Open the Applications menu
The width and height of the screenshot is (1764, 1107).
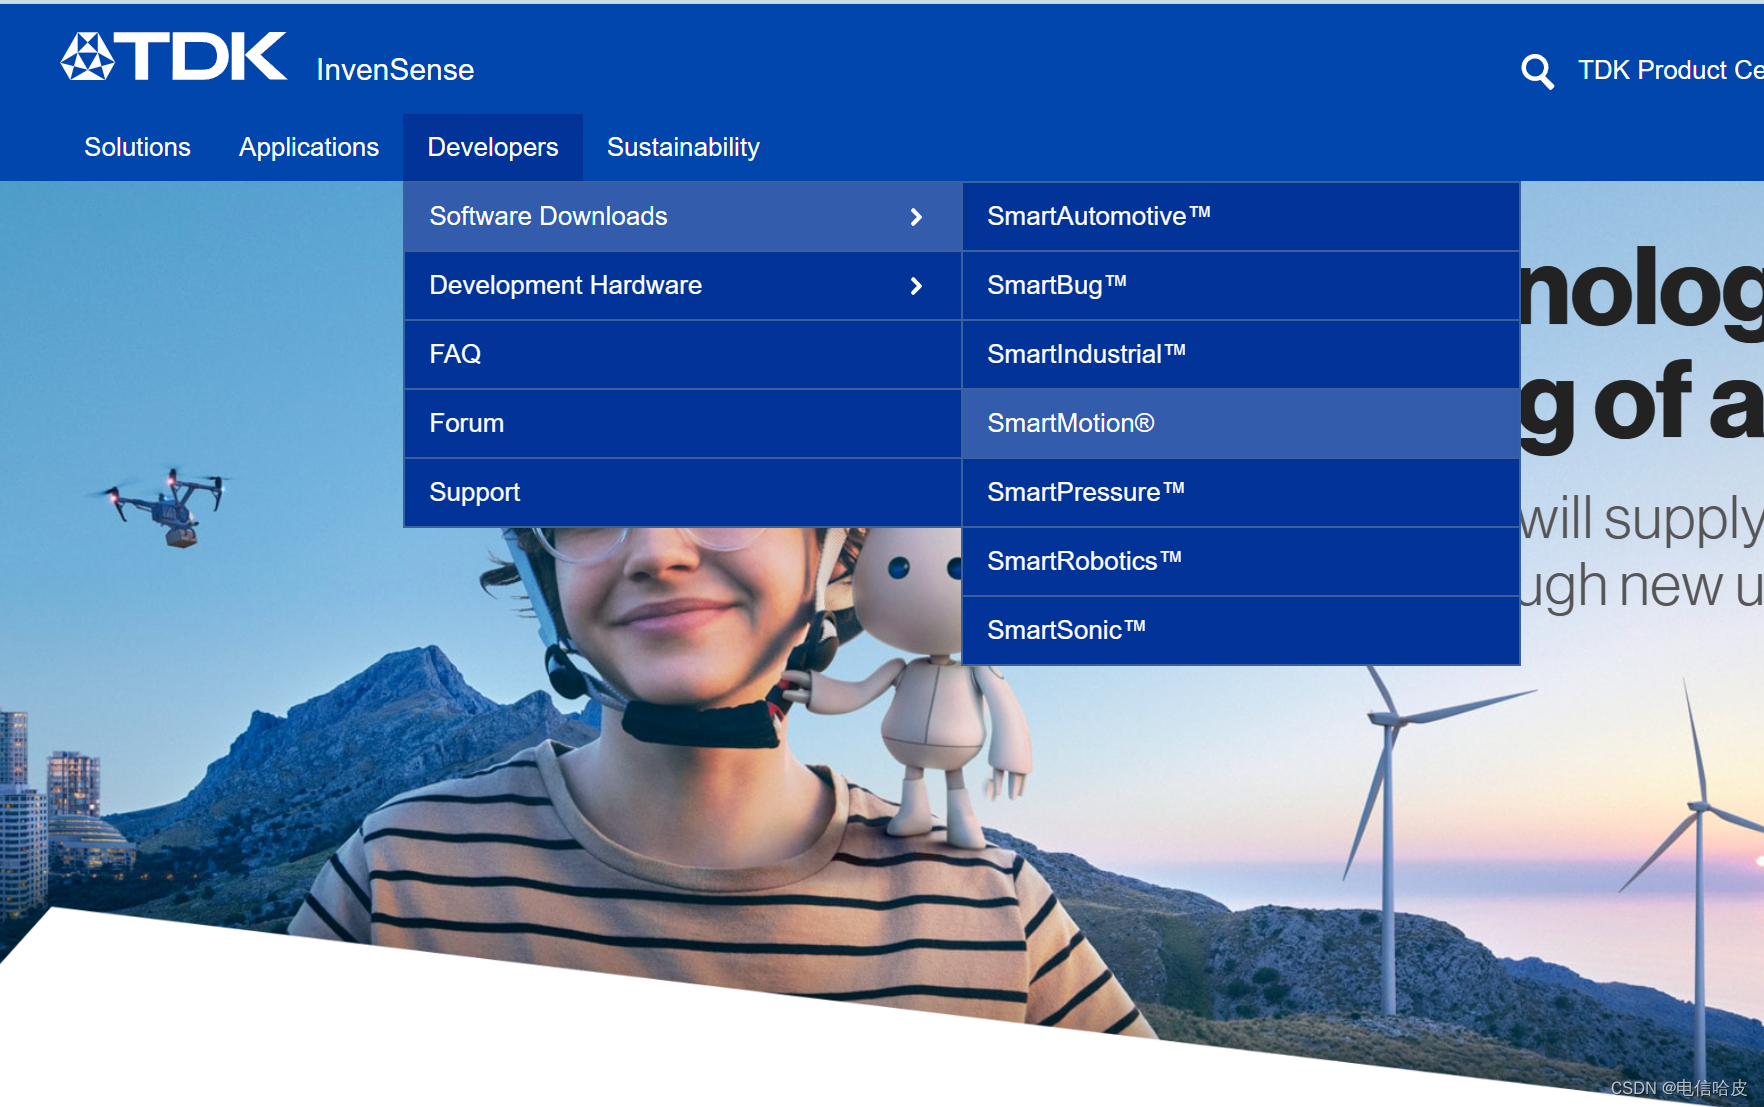point(309,147)
